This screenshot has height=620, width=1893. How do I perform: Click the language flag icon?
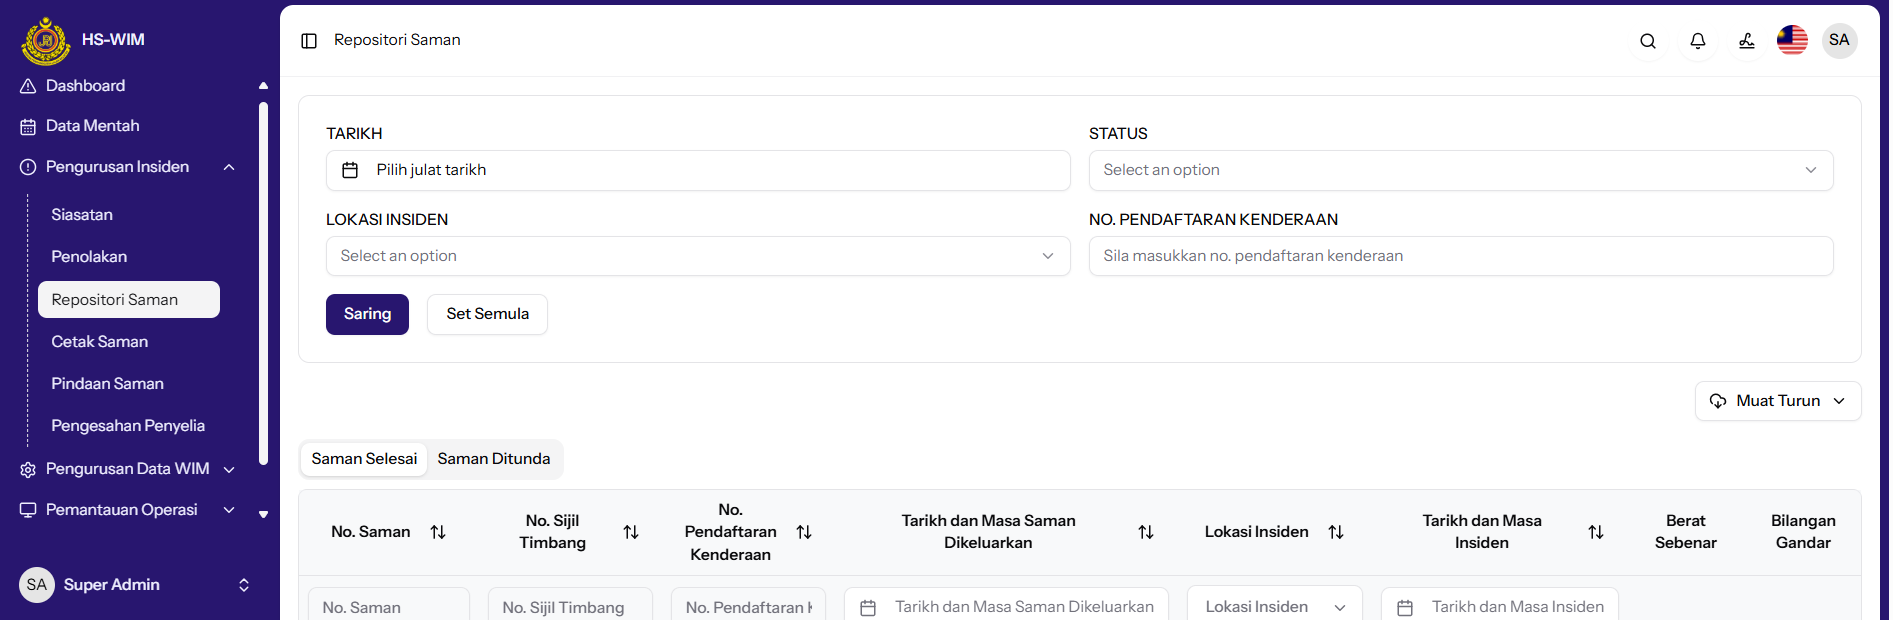1791,41
